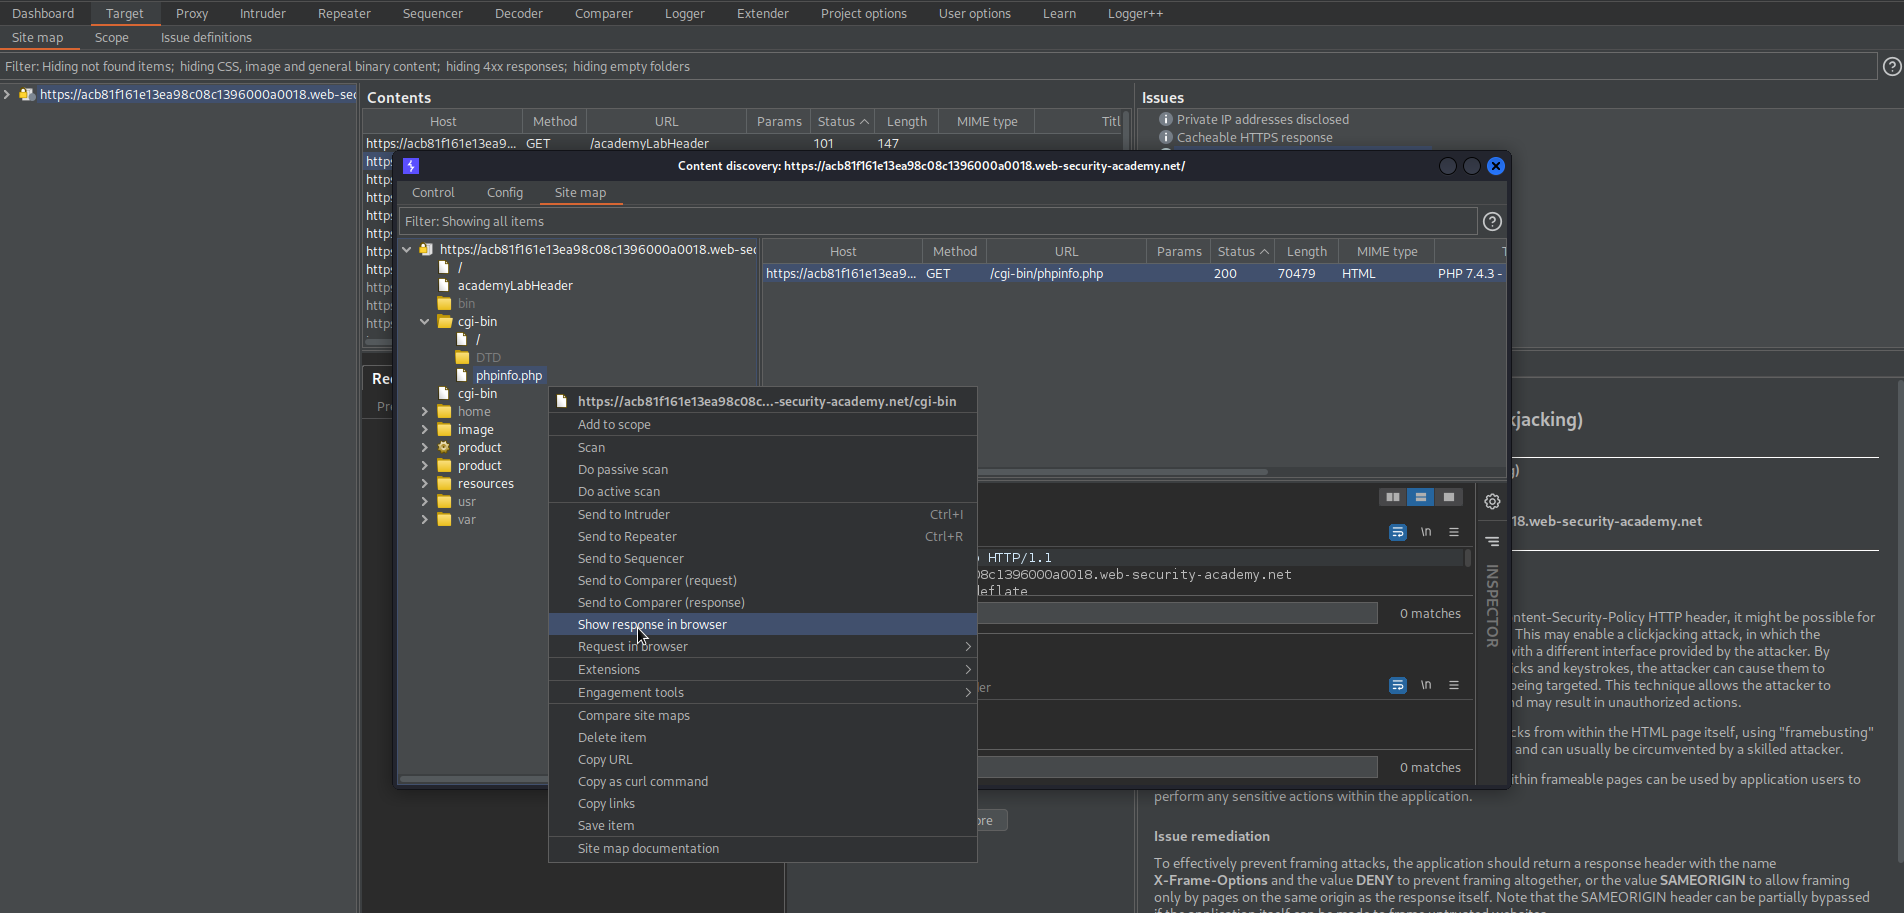Screen dimensions: 1904x913
Task: Open Request in browser submenu
Action: (763, 647)
